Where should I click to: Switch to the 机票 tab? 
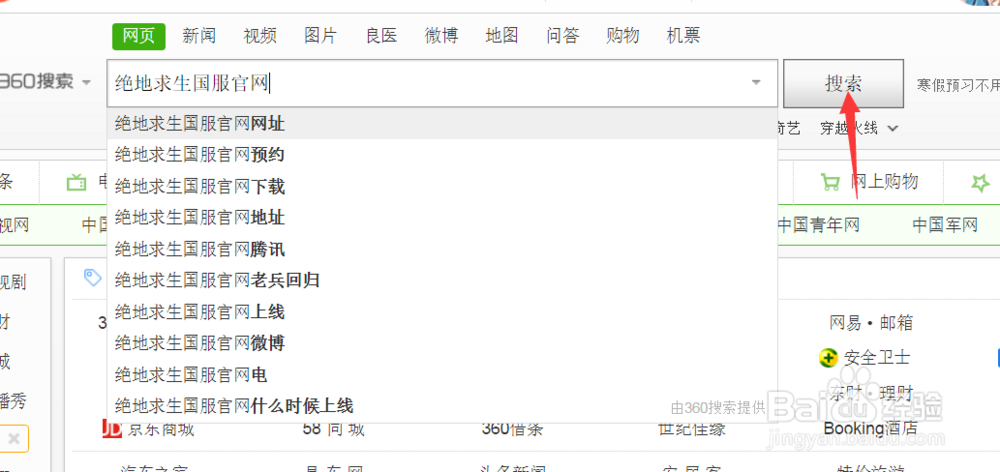683,36
